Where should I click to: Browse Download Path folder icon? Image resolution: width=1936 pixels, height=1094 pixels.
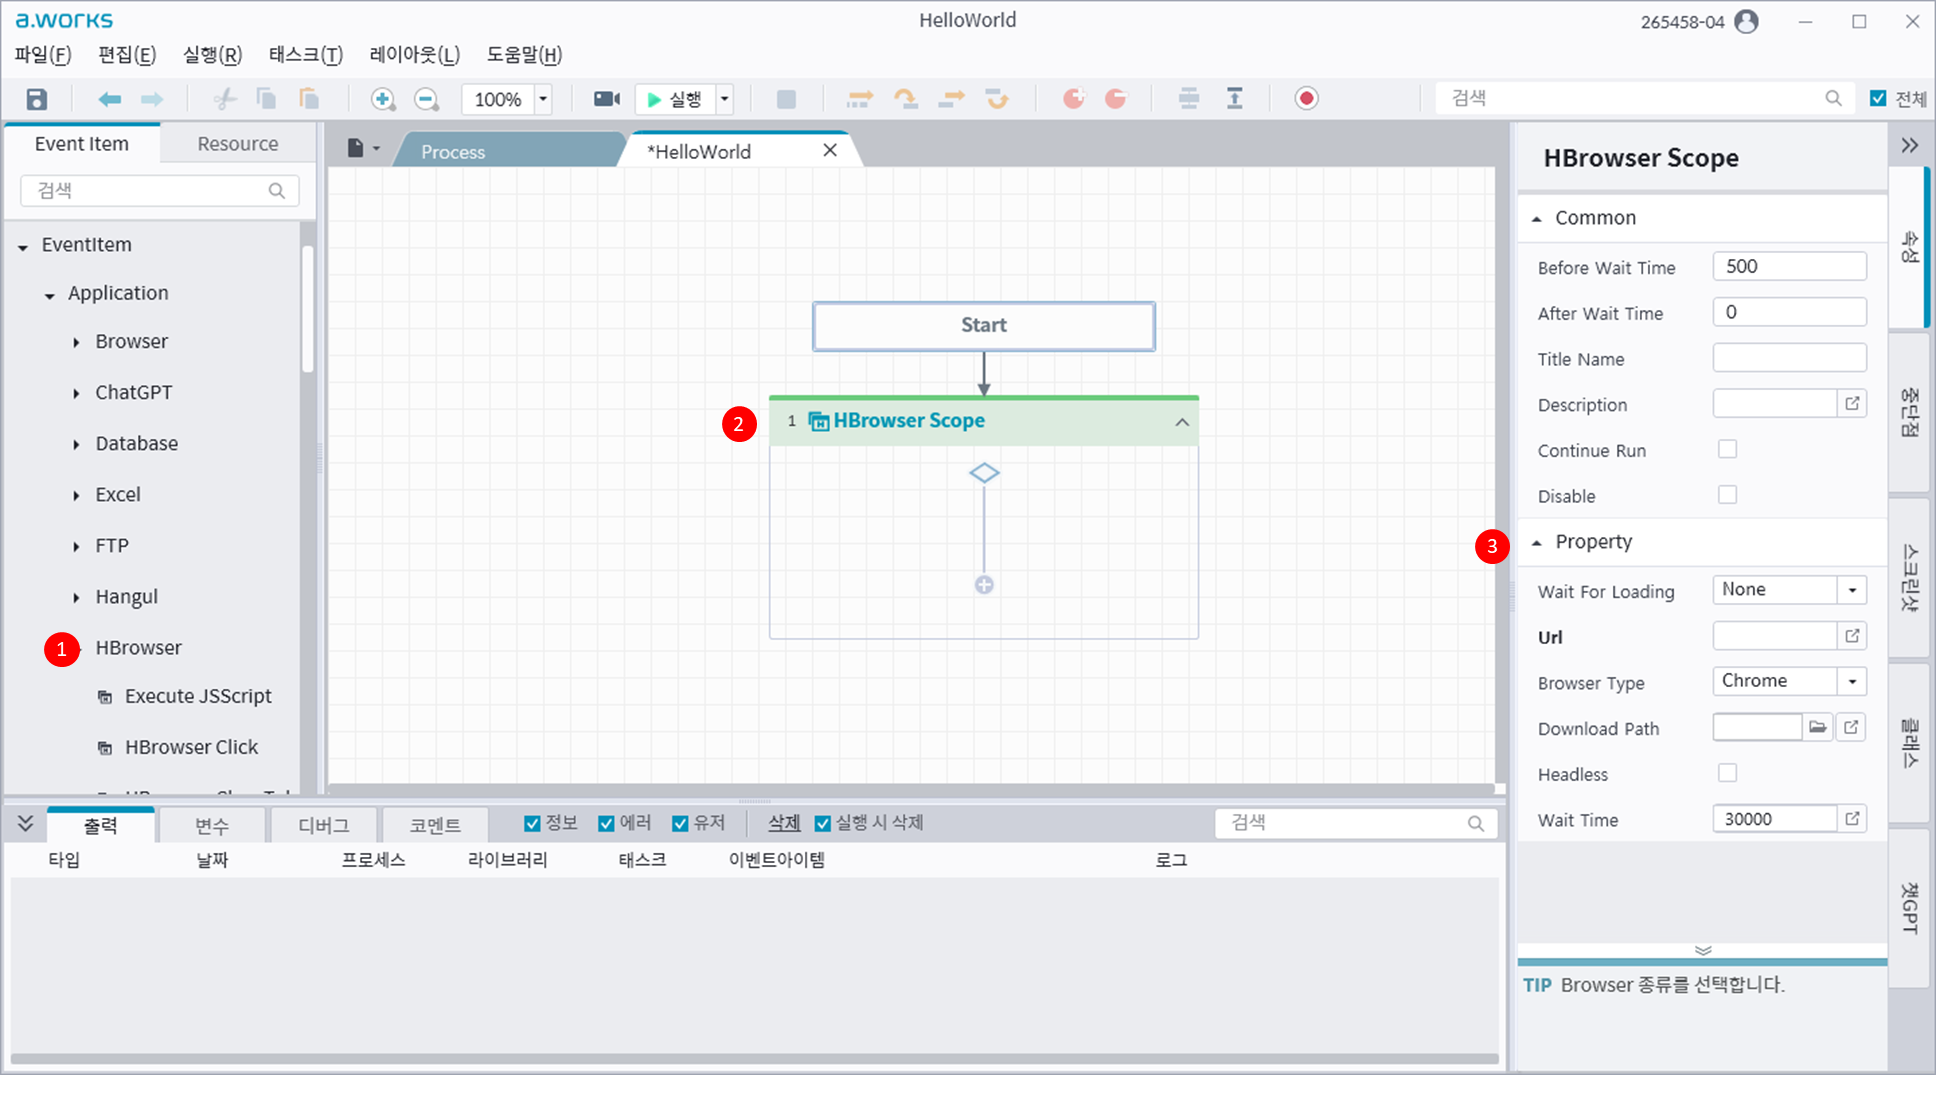(x=1817, y=727)
